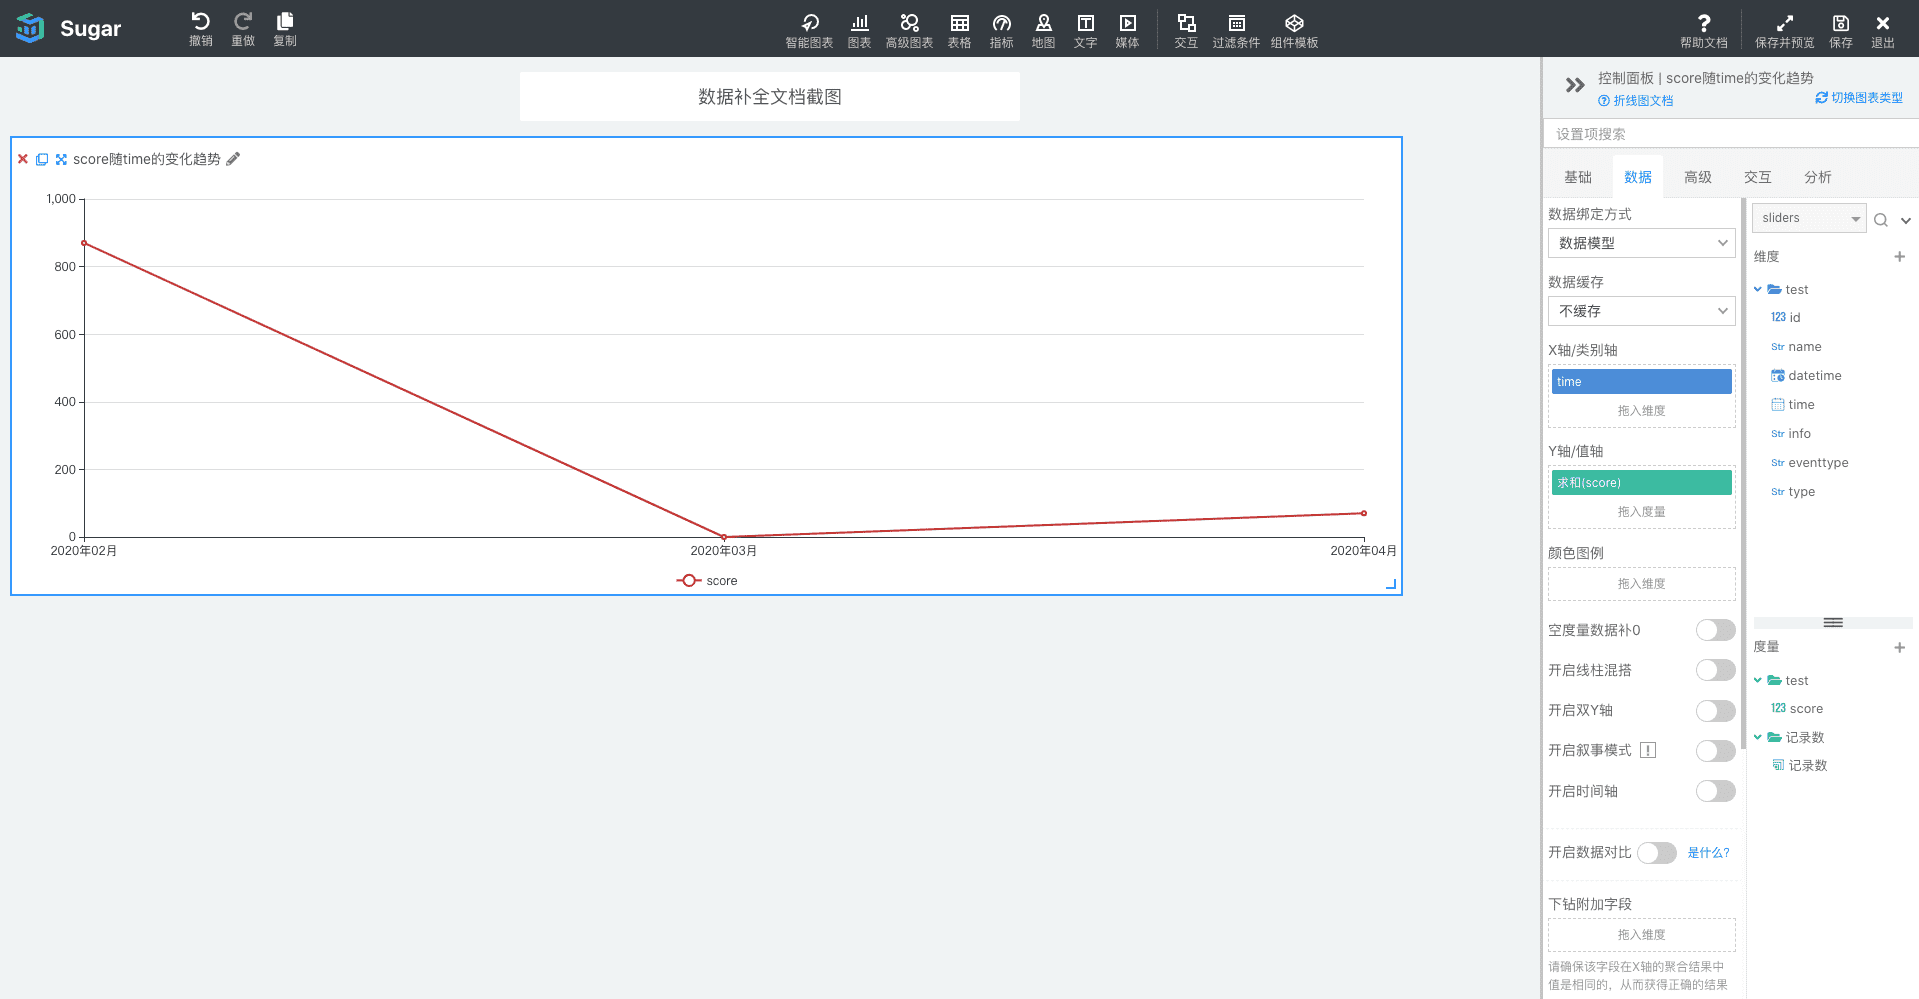The width and height of the screenshot is (1919, 999).
Task: Click the 求和(score) field in Y轴
Action: point(1641,483)
